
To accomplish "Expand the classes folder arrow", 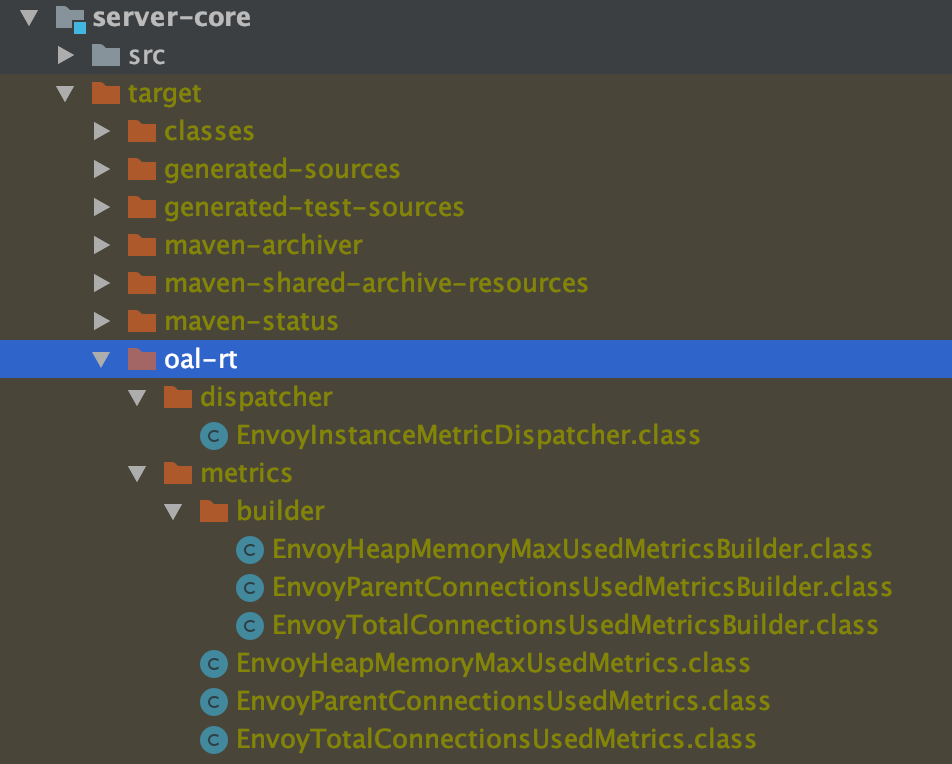I will 101,131.
